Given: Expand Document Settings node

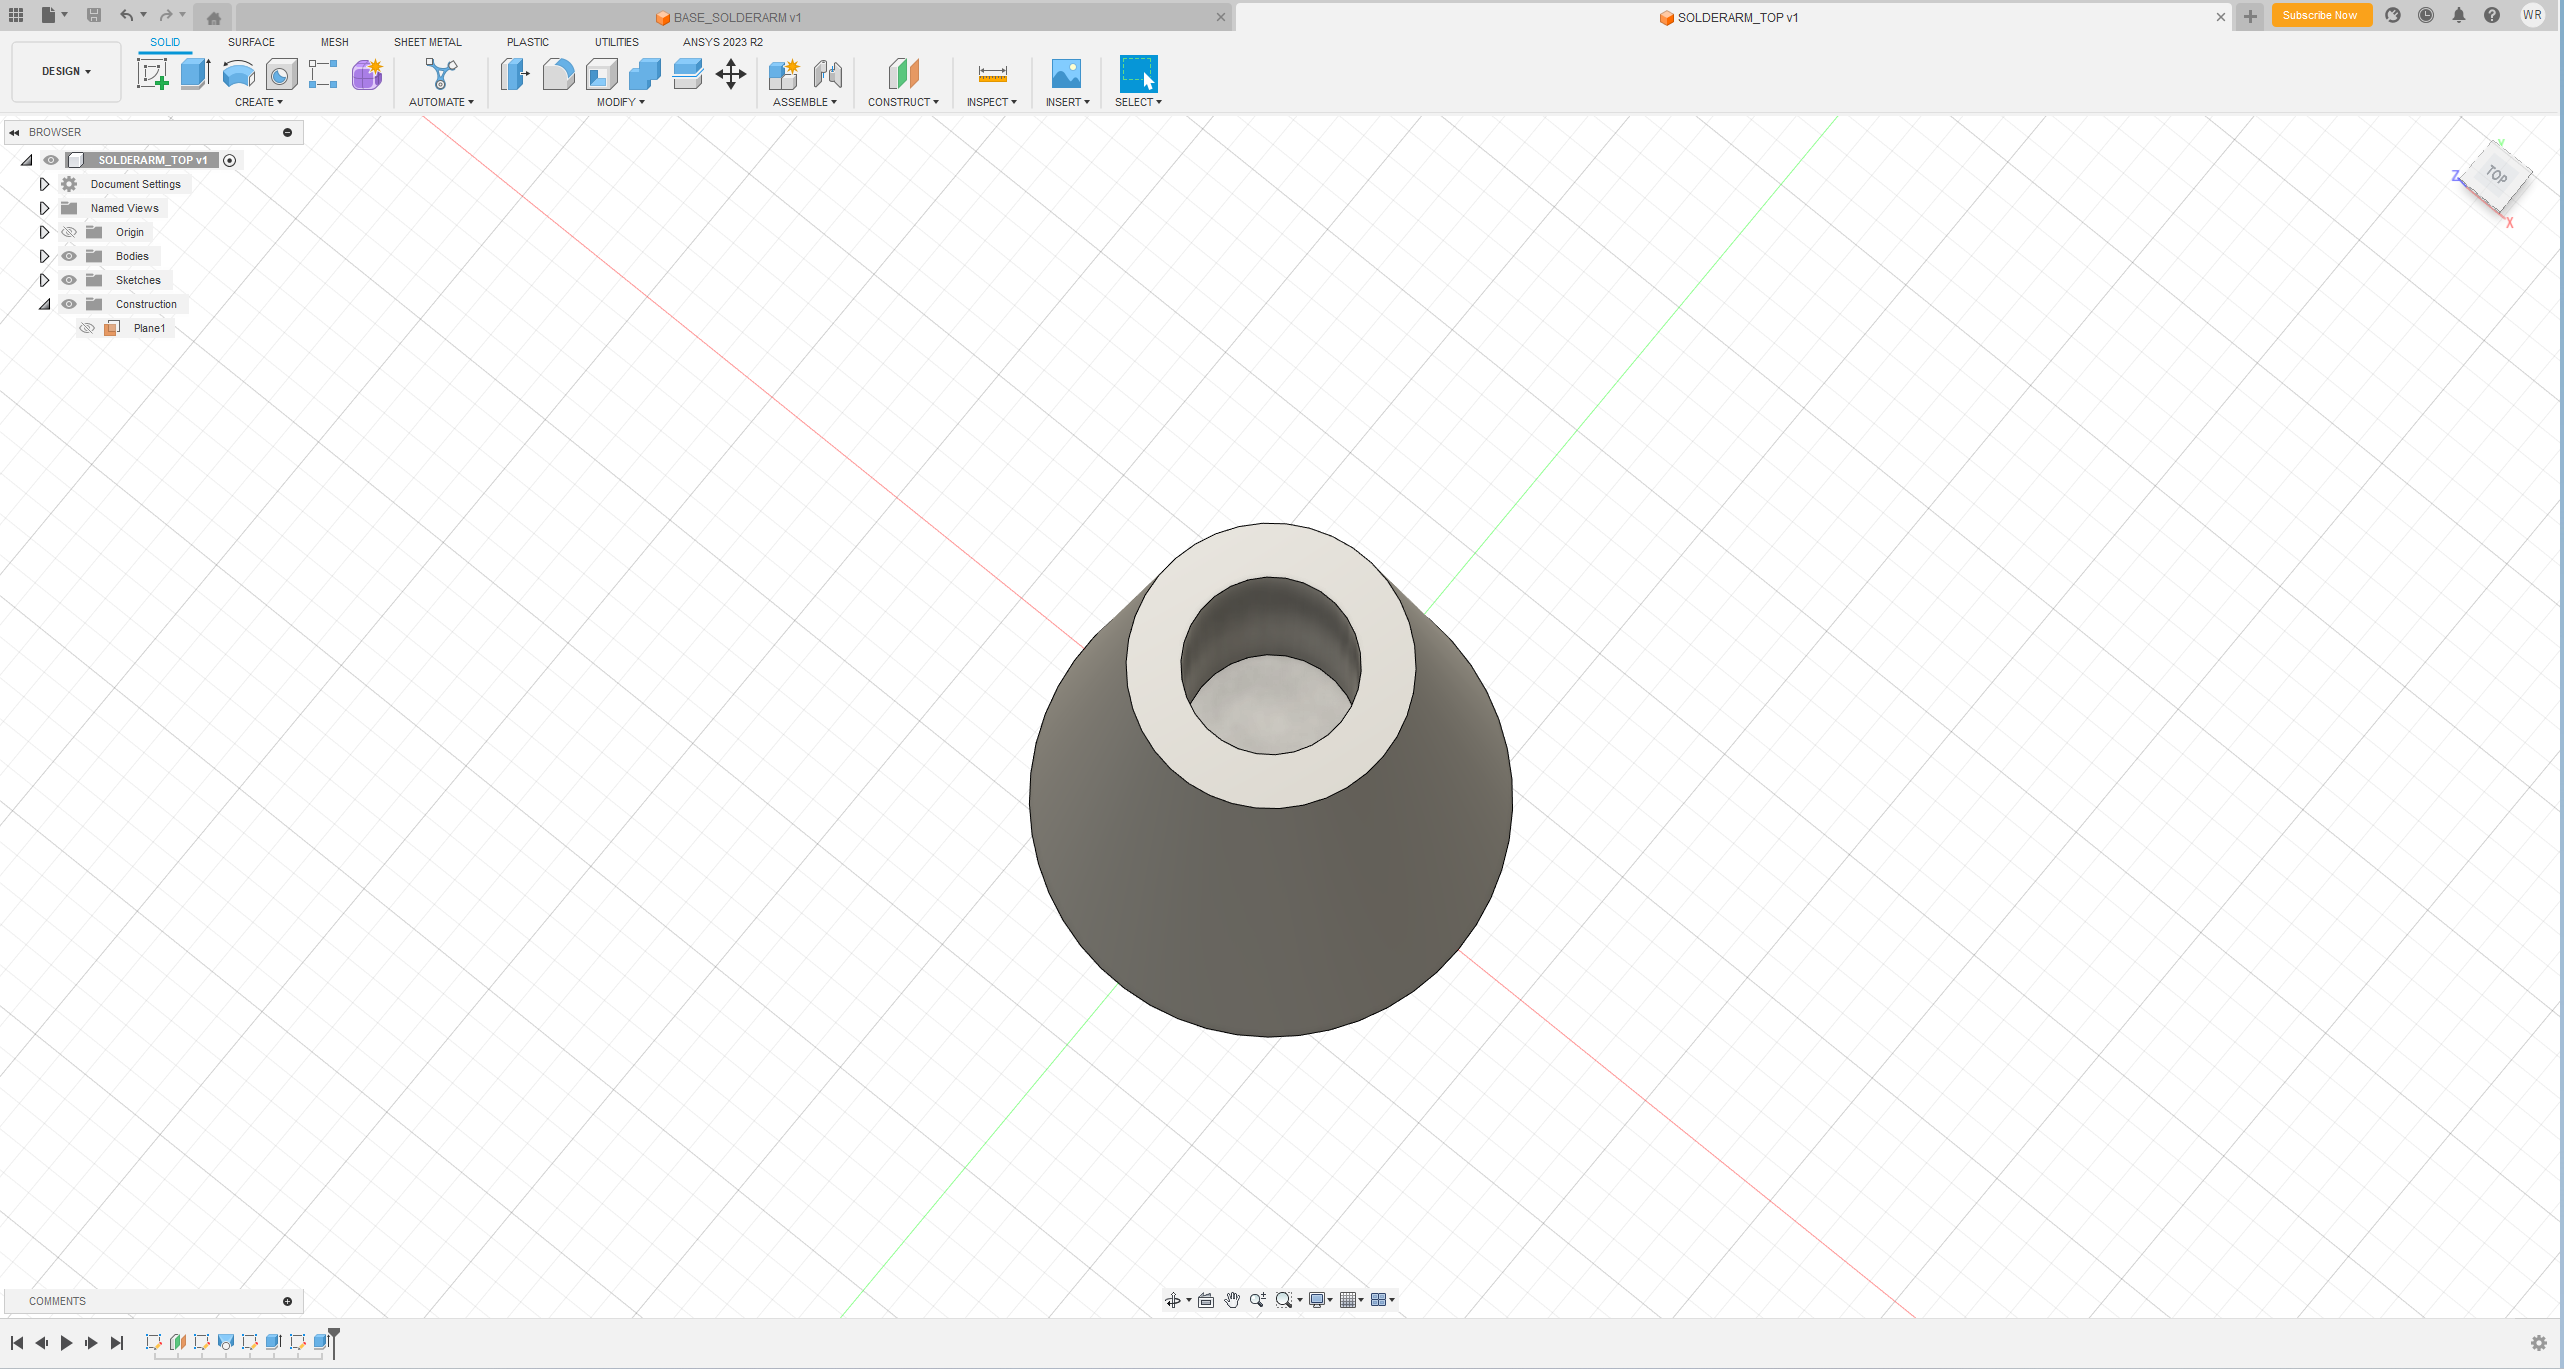Looking at the screenshot, I should click(44, 184).
